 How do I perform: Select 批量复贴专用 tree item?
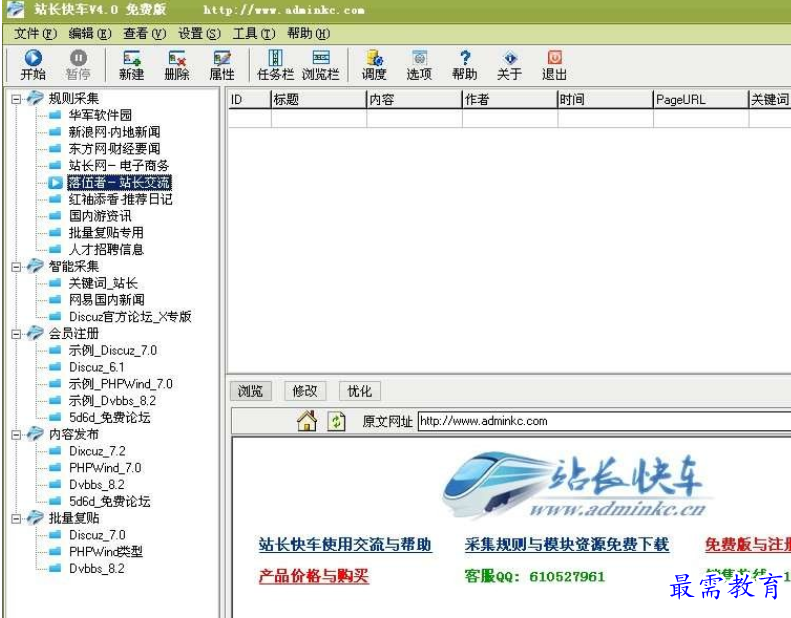(106, 233)
